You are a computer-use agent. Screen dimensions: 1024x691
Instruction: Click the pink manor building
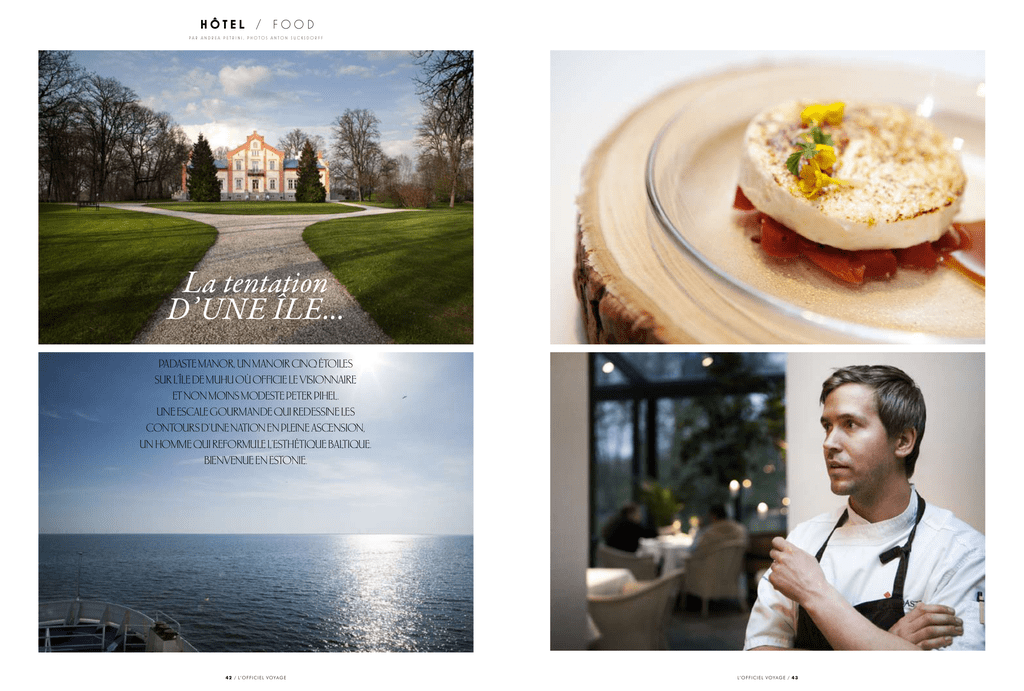point(255,169)
